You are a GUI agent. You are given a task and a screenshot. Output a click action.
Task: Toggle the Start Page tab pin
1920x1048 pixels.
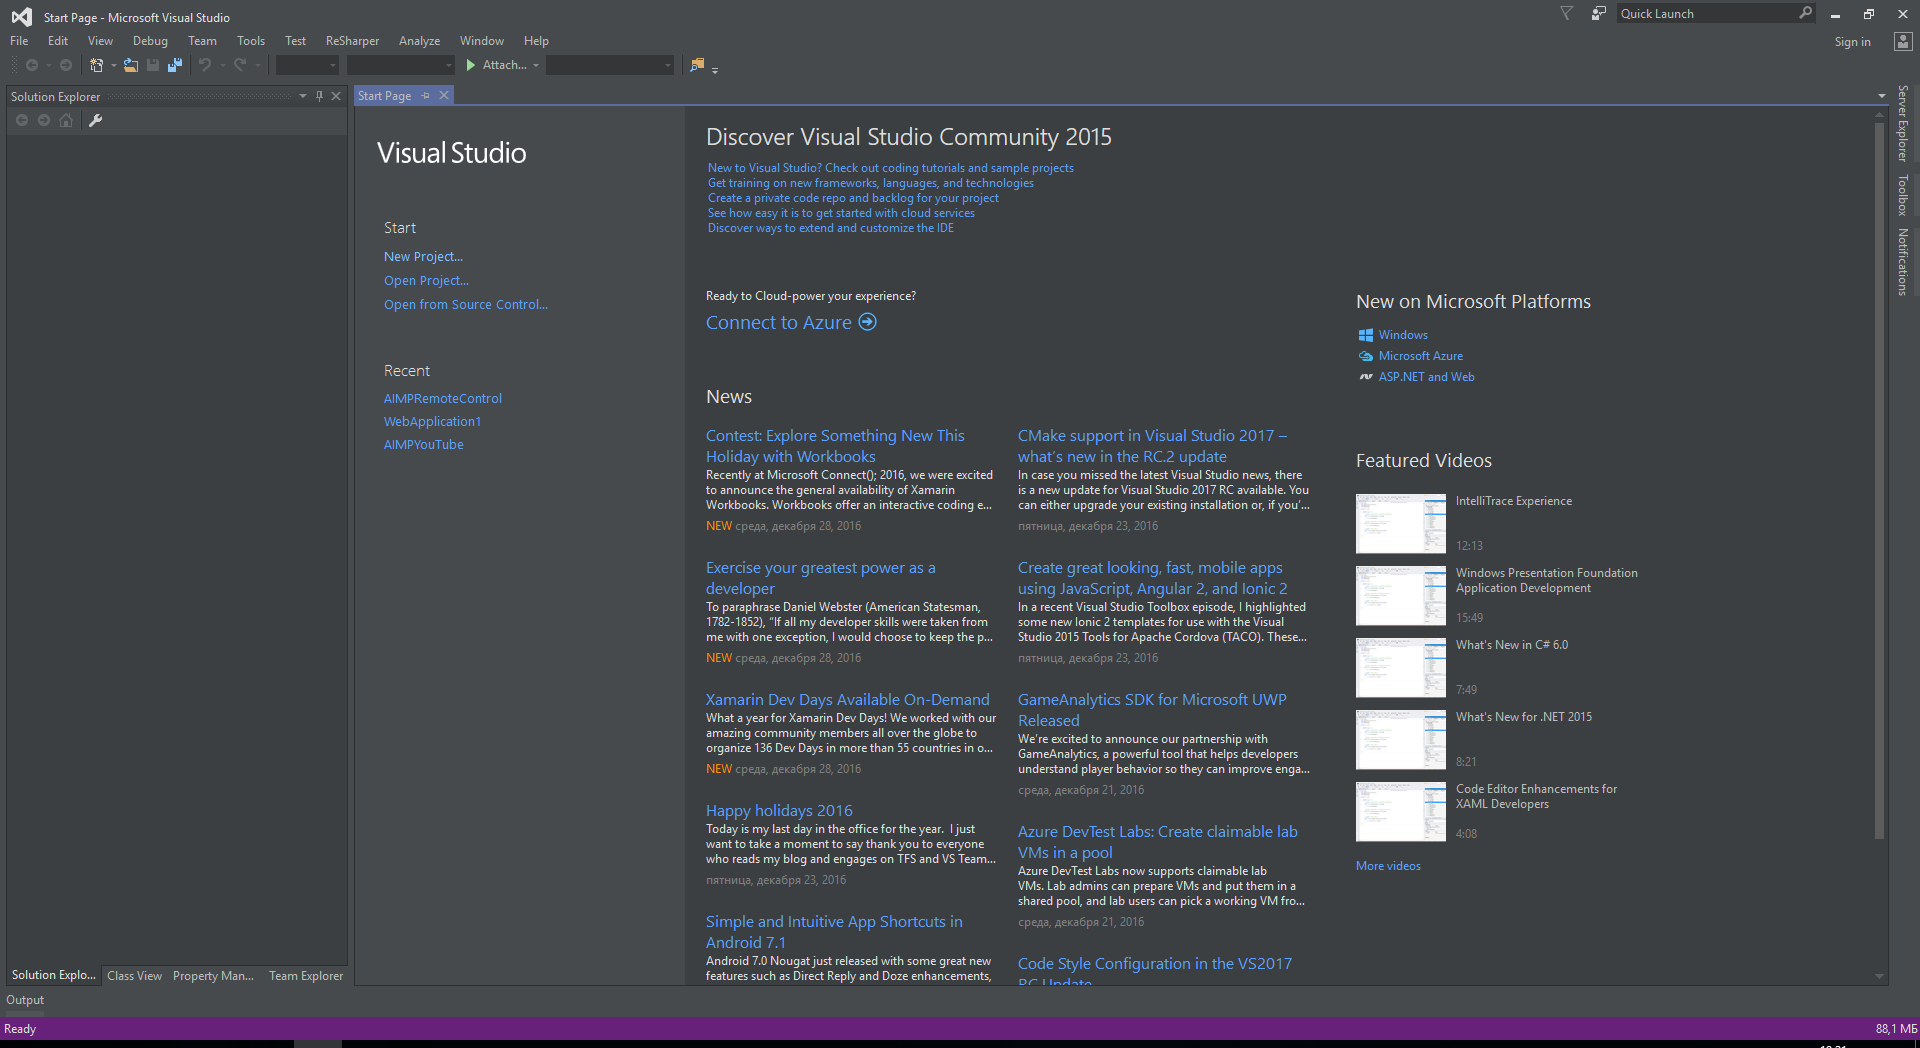(426, 95)
